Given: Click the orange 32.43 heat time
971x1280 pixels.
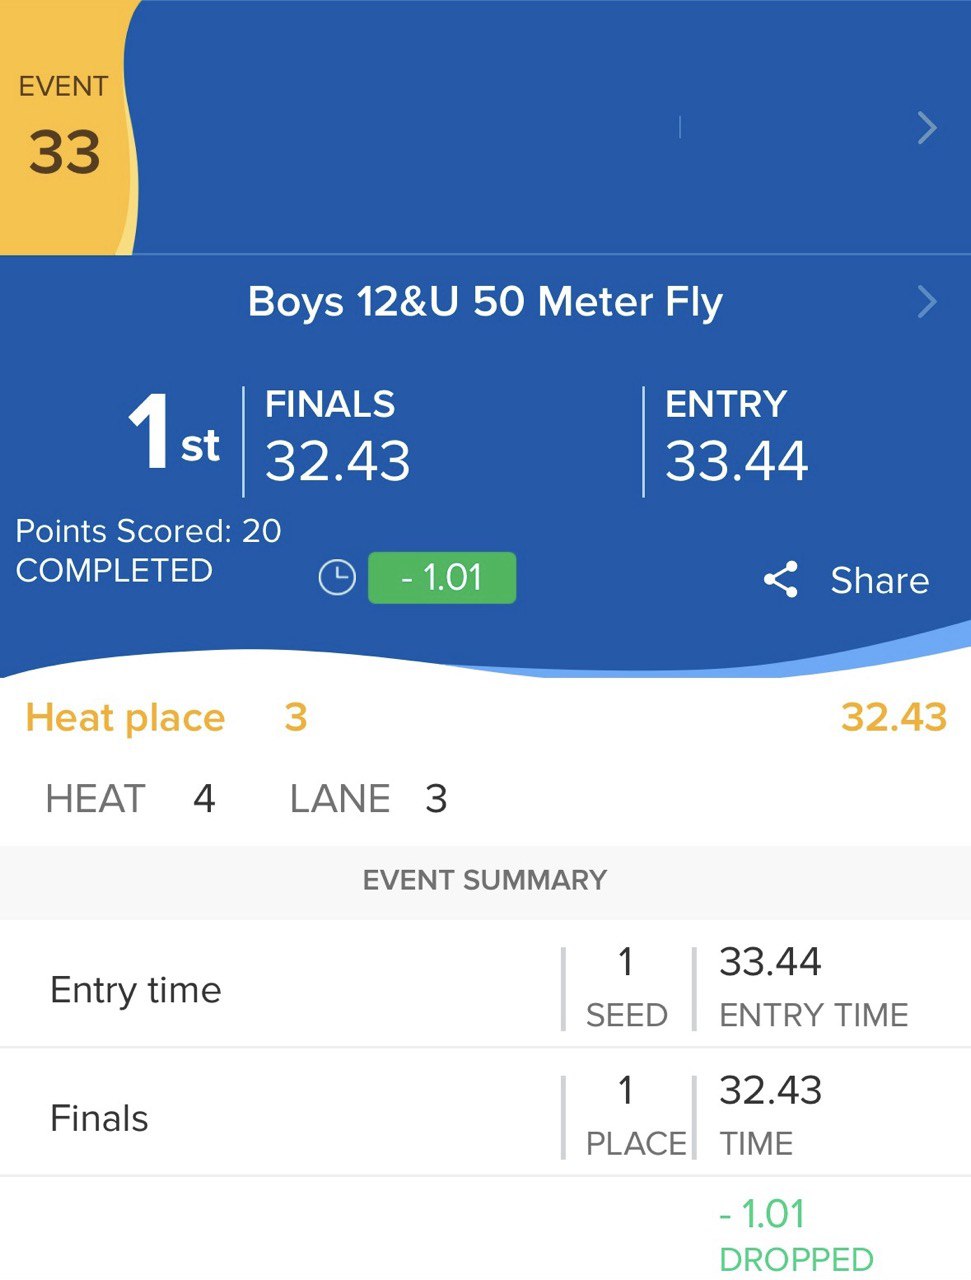Looking at the screenshot, I should coord(893,717).
